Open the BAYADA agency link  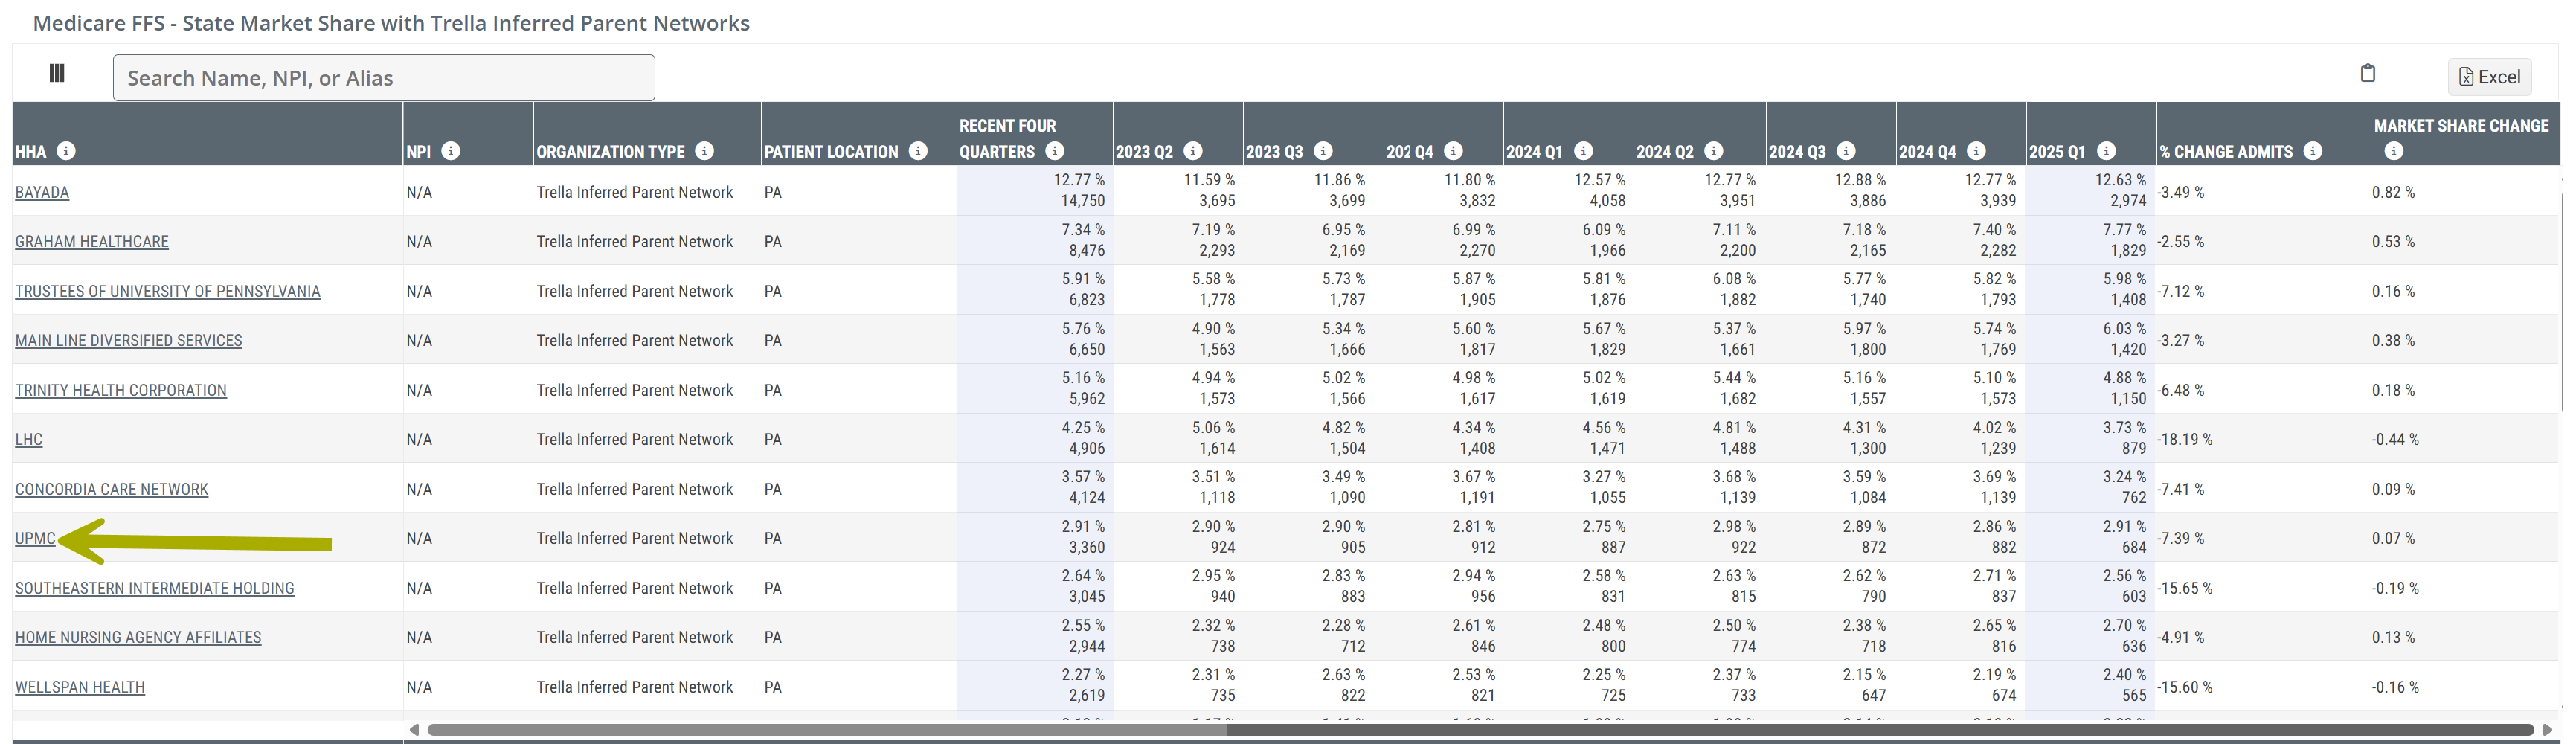tap(42, 192)
